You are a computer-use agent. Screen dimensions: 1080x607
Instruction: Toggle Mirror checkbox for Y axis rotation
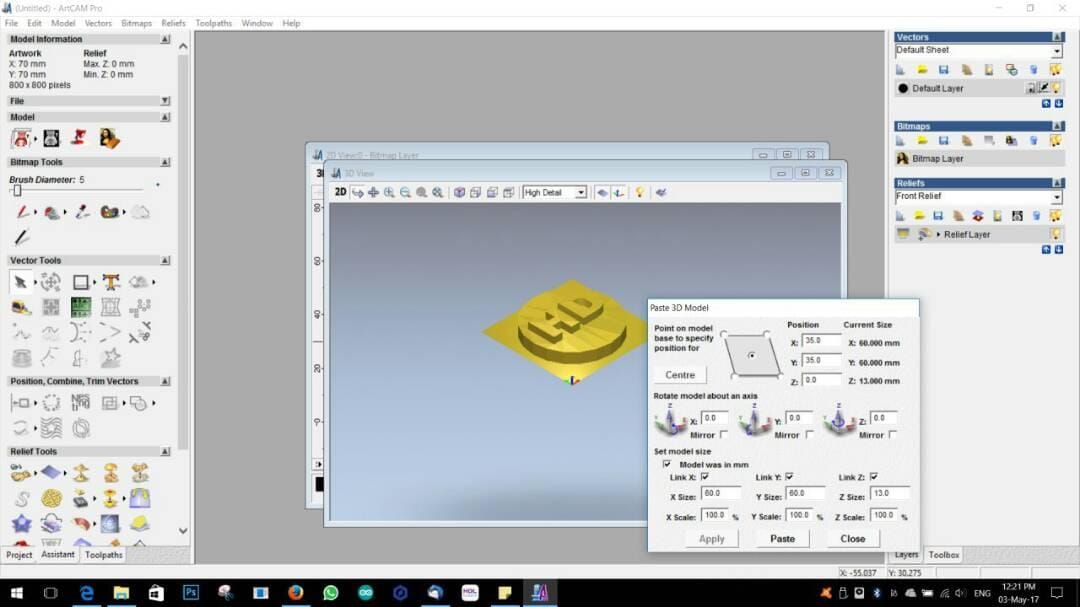click(x=809, y=435)
